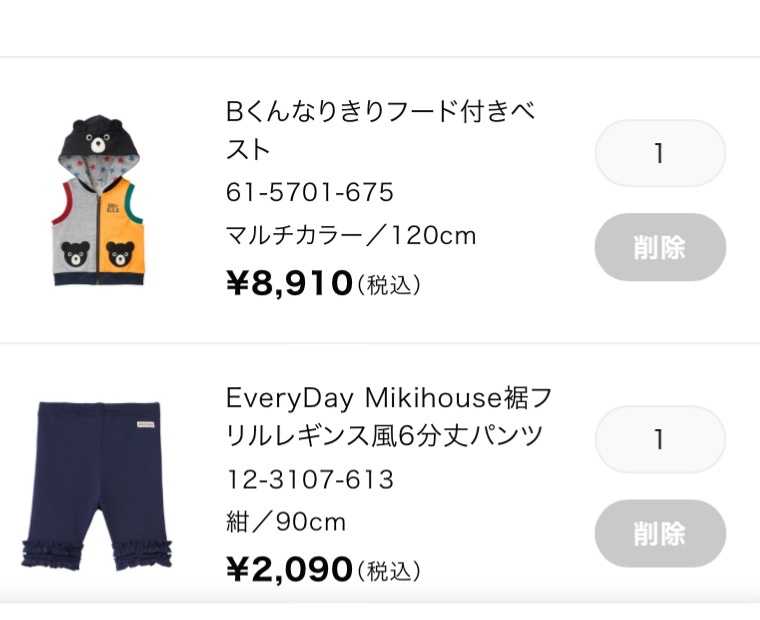This screenshot has width=760, height=620.
Task: Open the navy leggings product thumbnail
Action: 98,485
